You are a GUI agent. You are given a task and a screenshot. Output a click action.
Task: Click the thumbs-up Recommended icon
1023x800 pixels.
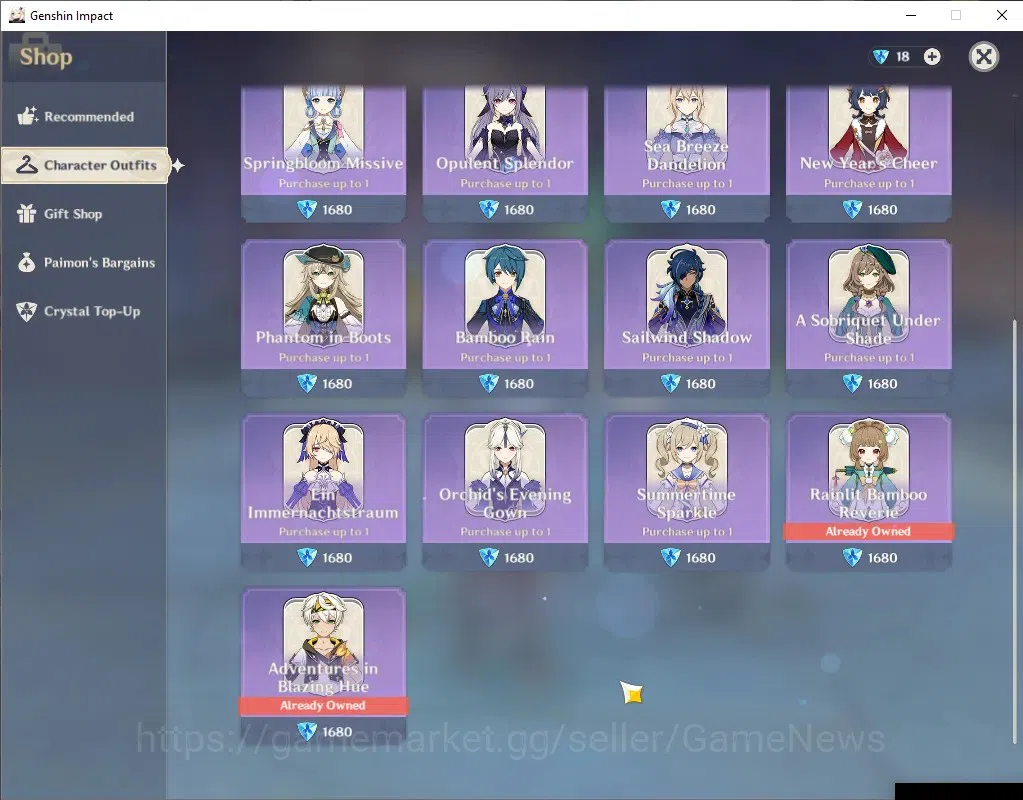[x=27, y=116]
